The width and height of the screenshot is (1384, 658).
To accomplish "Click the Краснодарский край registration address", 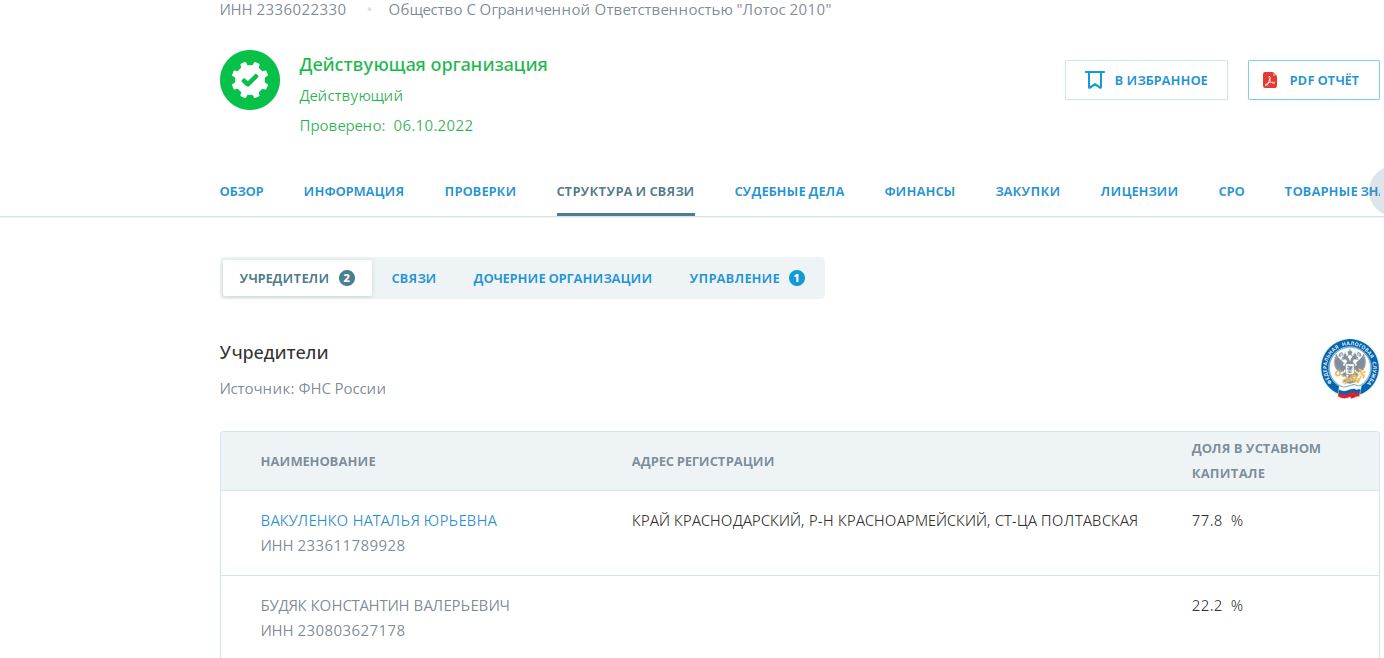I will click(x=885, y=520).
